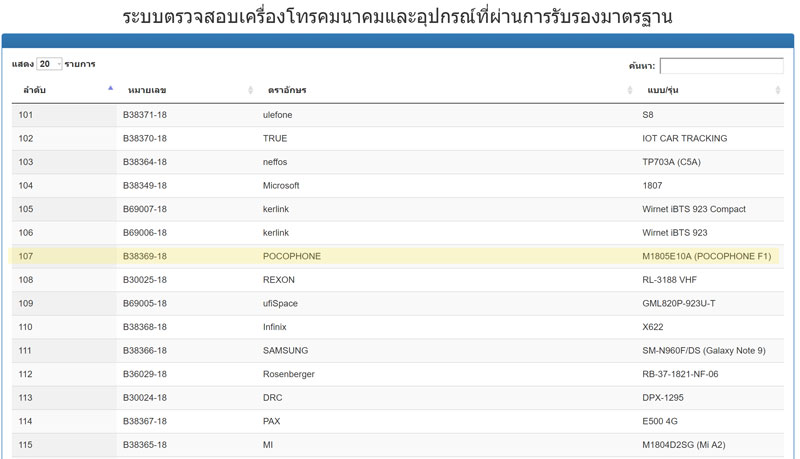Click the ค้นหา search input field
Image resolution: width=800 pixels, height=459 pixels.
point(721,66)
